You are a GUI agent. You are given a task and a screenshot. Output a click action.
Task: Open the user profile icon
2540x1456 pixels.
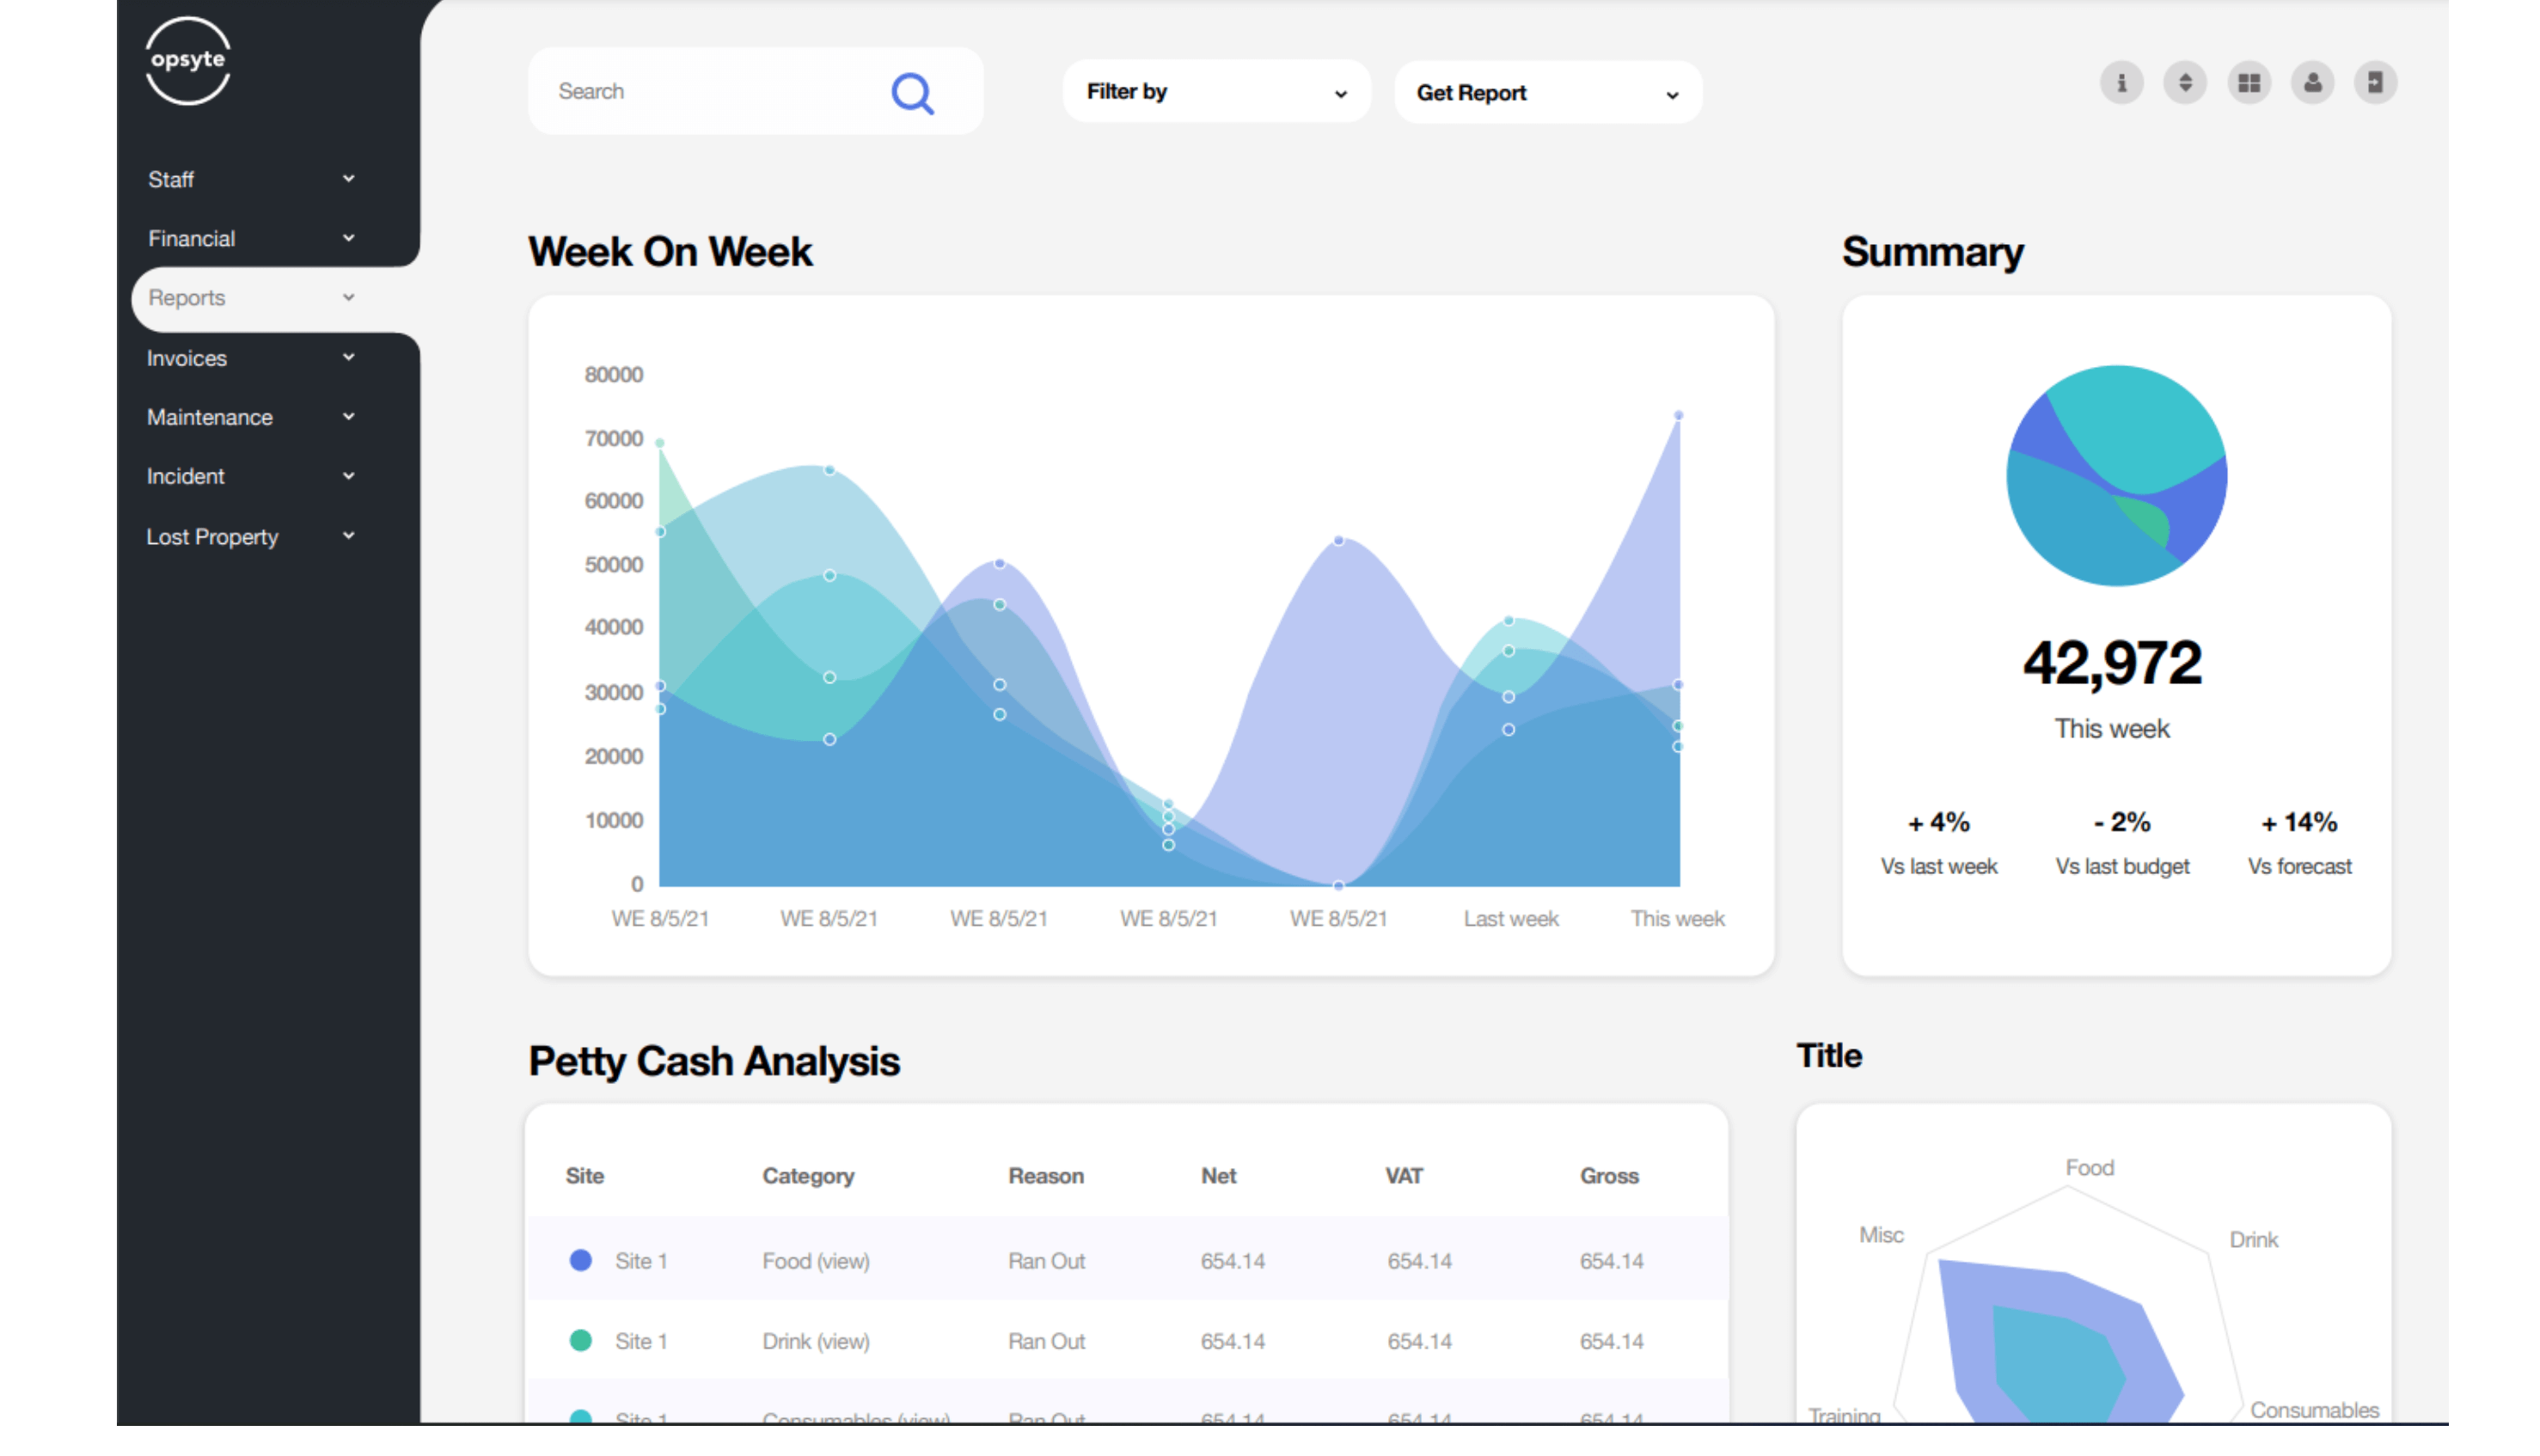(2313, 83)
